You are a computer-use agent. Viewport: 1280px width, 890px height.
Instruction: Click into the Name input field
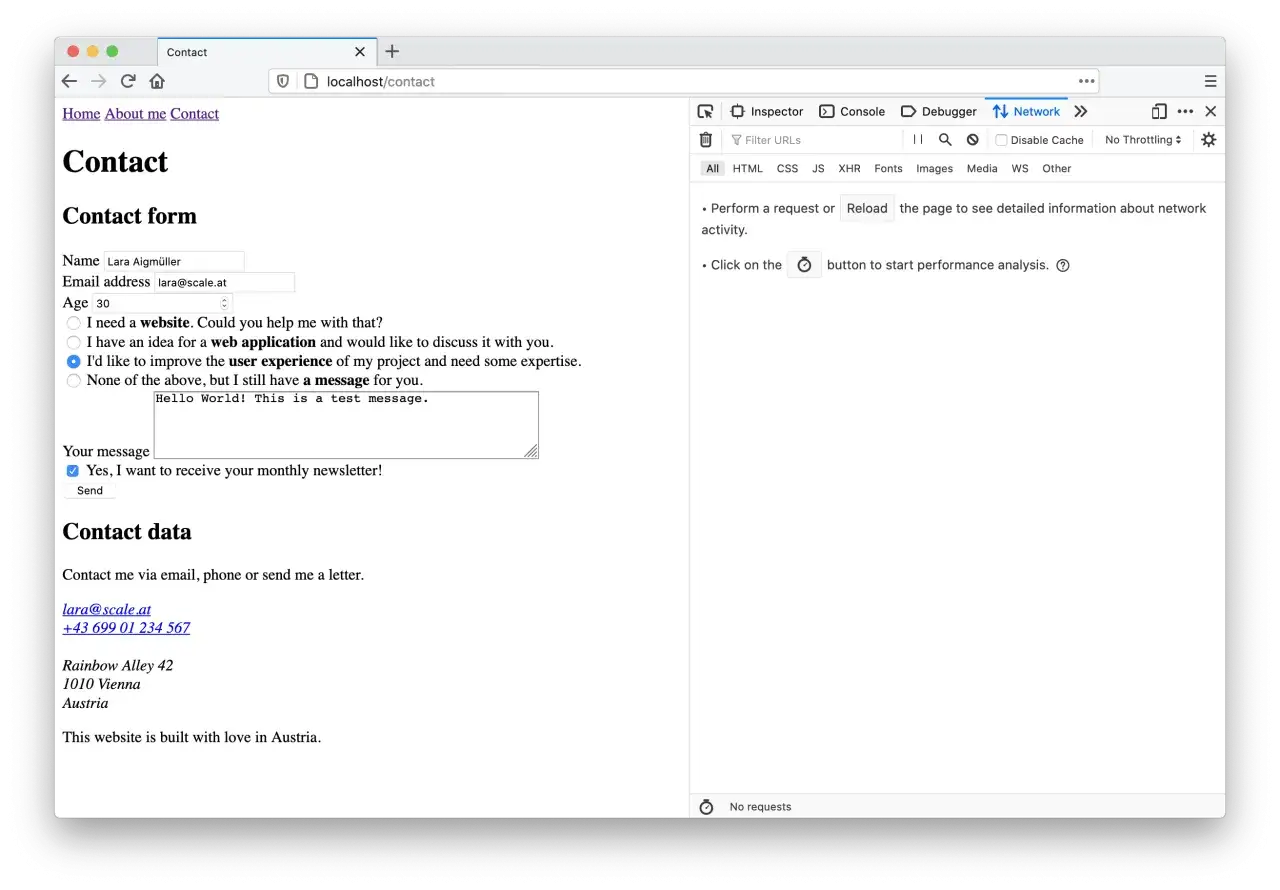(174, 261)
